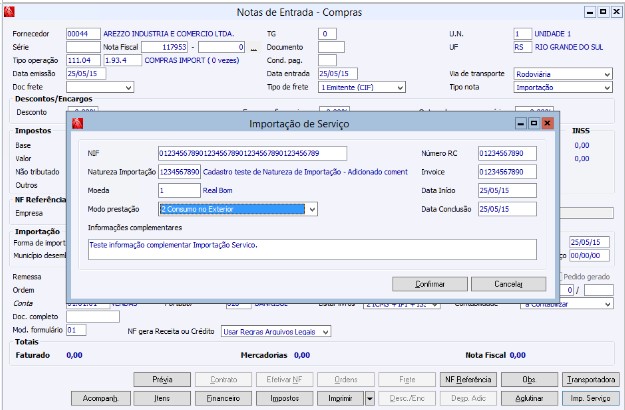Click the Obs. button
The width and height of the screenshot is (625, 410).
(529, 379)
